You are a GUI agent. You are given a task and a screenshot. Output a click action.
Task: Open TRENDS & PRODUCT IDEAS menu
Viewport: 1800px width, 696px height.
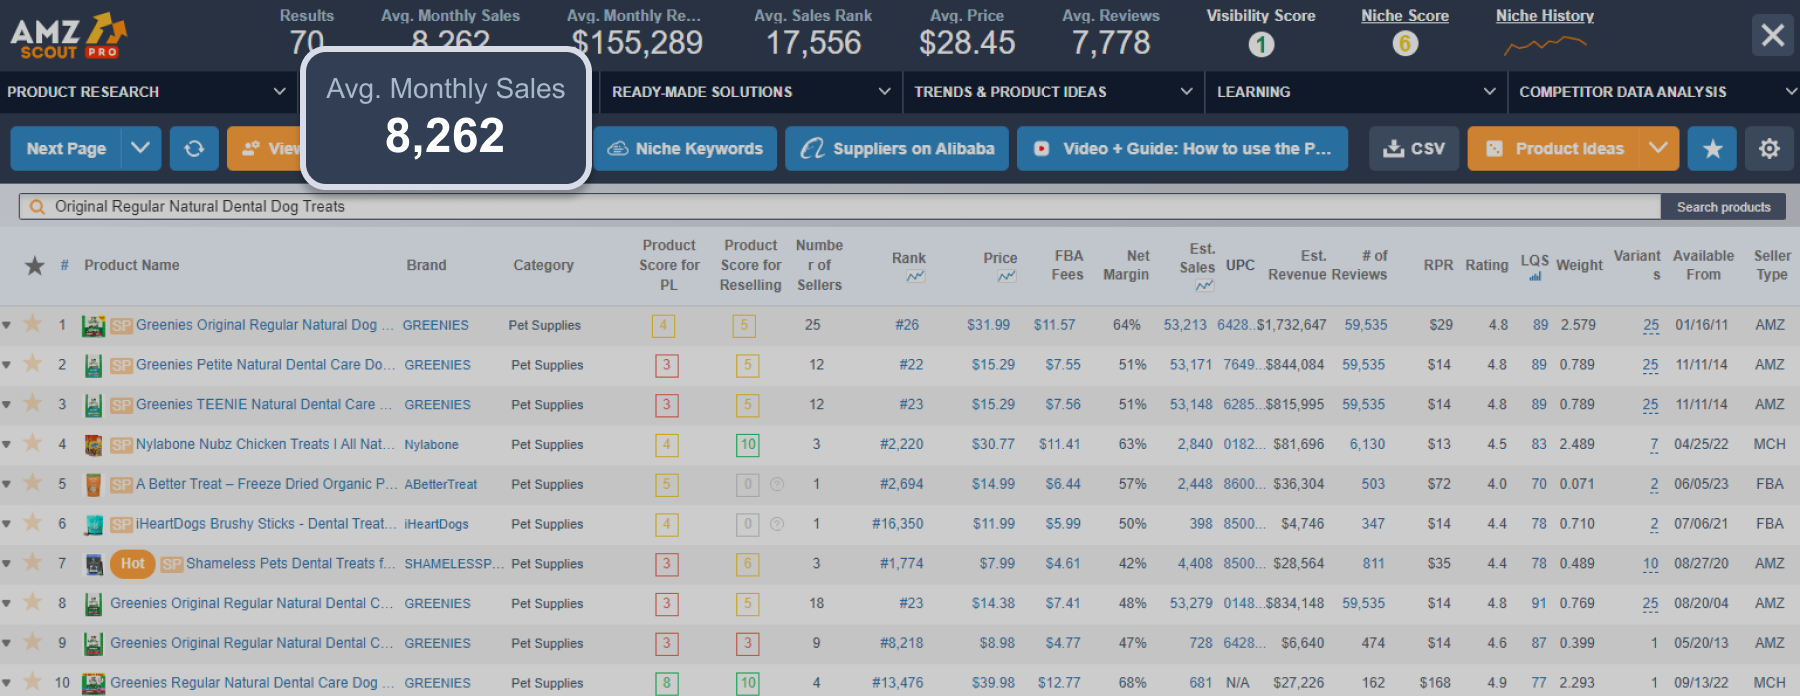[x=1053, y=92]
